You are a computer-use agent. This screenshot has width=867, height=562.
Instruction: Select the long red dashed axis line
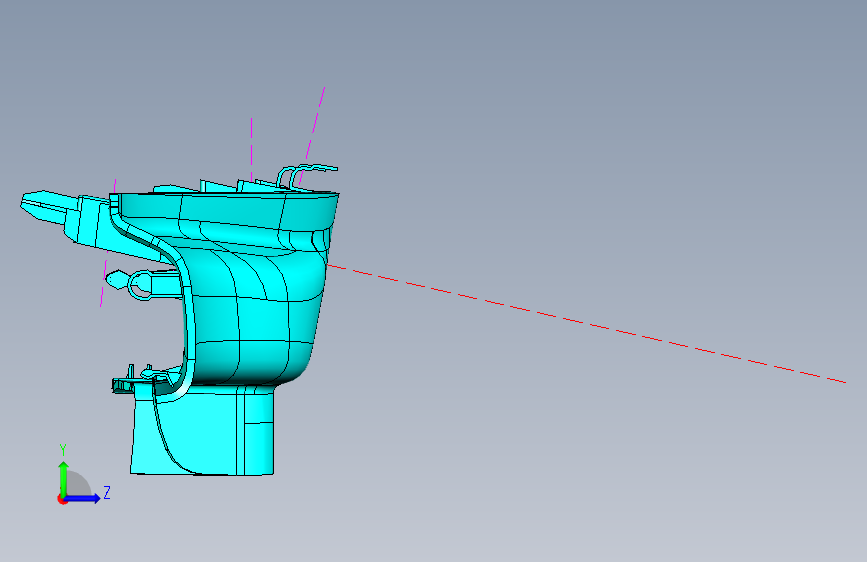(x=586, y=324)
